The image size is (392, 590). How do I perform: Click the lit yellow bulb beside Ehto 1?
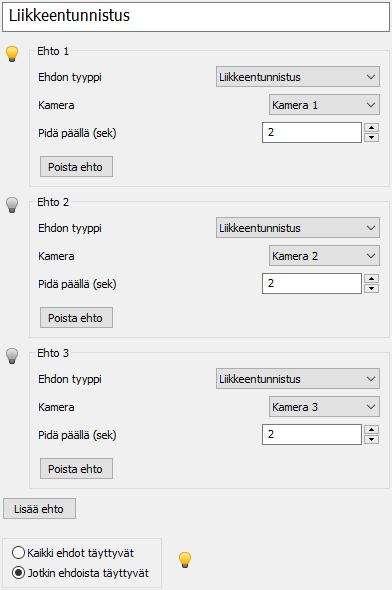pyautogui.click(x=12, y=54)
